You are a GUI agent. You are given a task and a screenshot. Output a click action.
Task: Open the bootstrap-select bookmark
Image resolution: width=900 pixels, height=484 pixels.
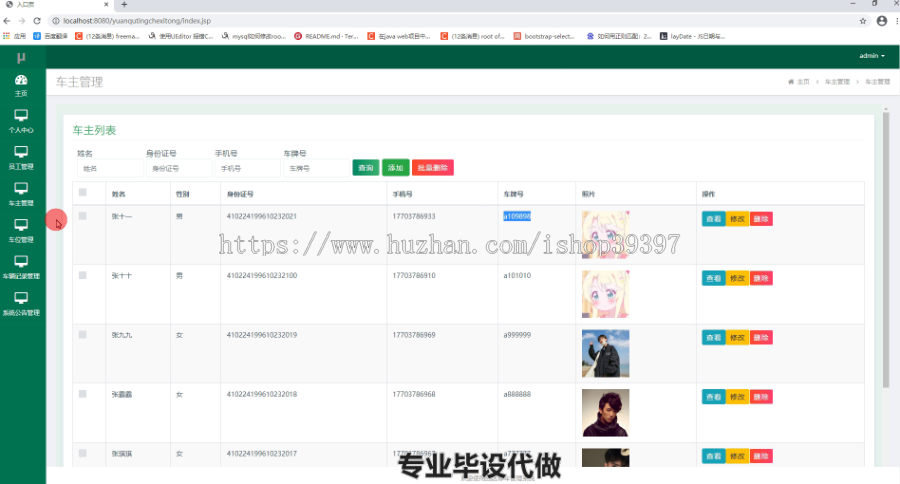pos(544,36)
